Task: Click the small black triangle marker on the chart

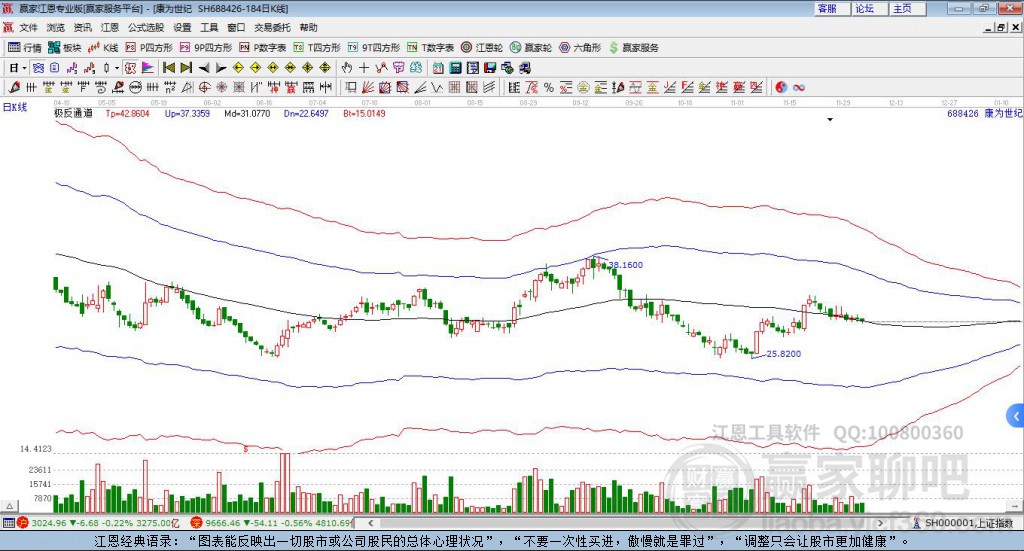Action: click(830, 119)
